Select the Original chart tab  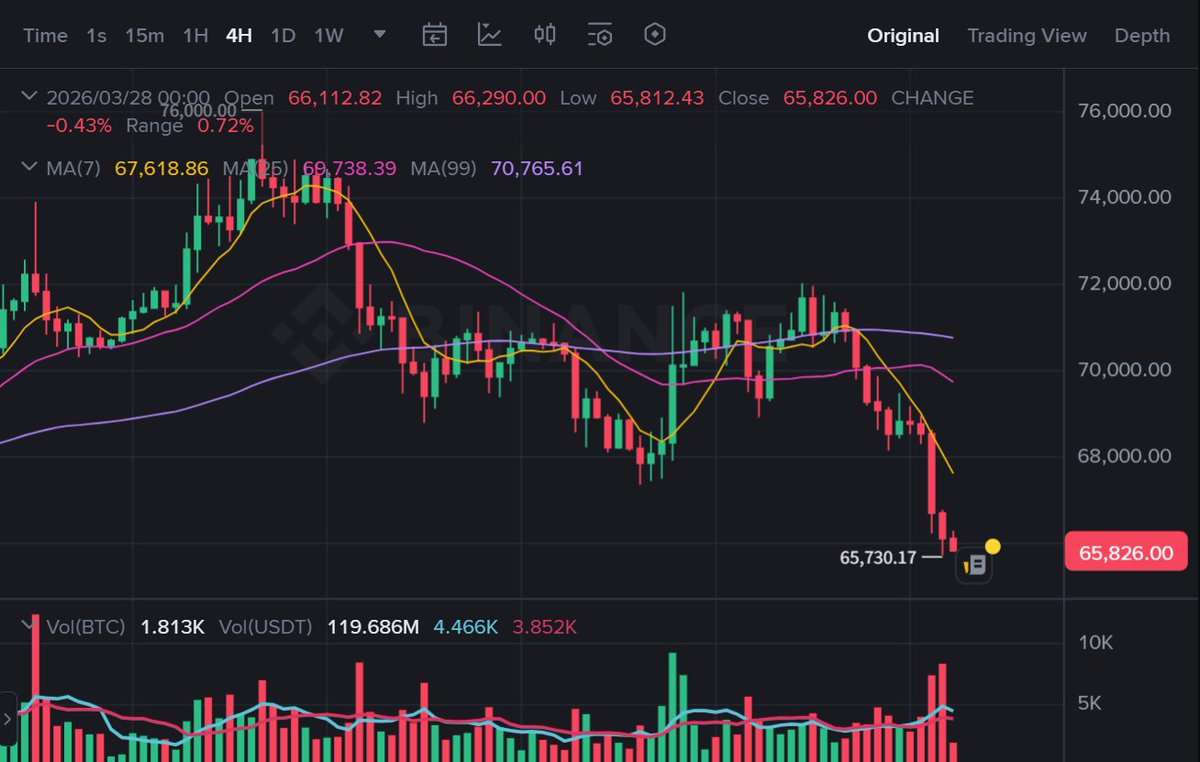point(902,35)
